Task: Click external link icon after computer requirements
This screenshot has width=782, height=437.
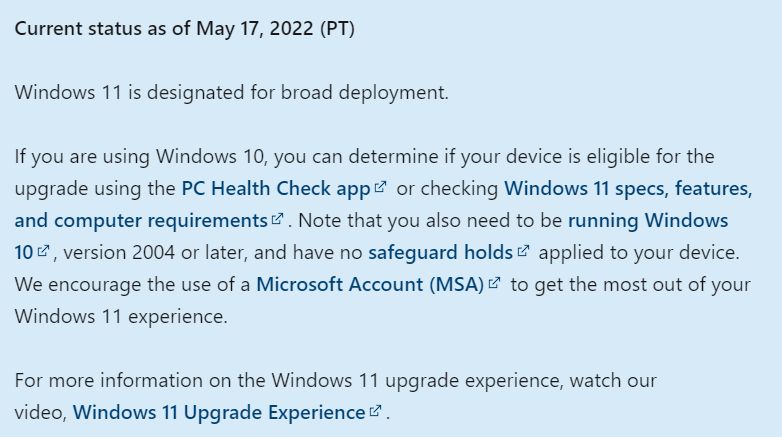Action: 277,219
